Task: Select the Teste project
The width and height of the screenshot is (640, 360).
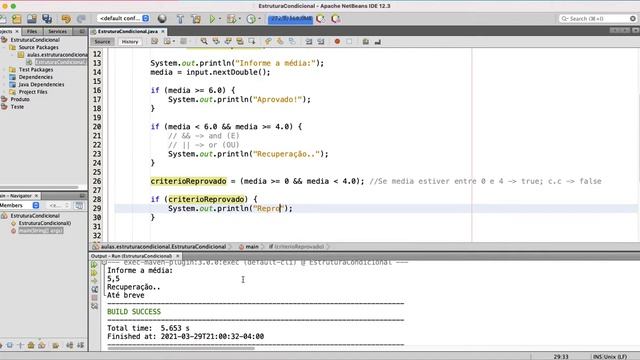Action: (17, 107)
